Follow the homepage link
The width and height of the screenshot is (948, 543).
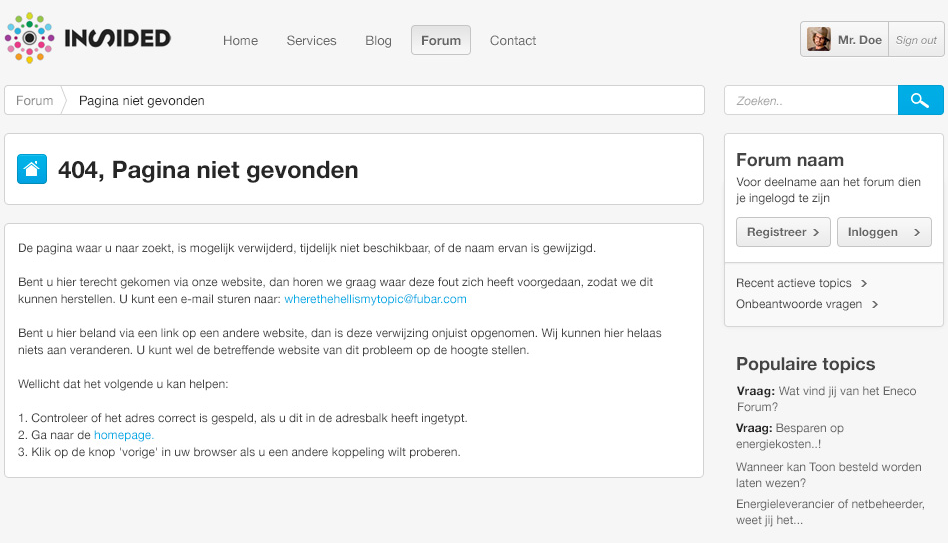[x=124, y=435]
